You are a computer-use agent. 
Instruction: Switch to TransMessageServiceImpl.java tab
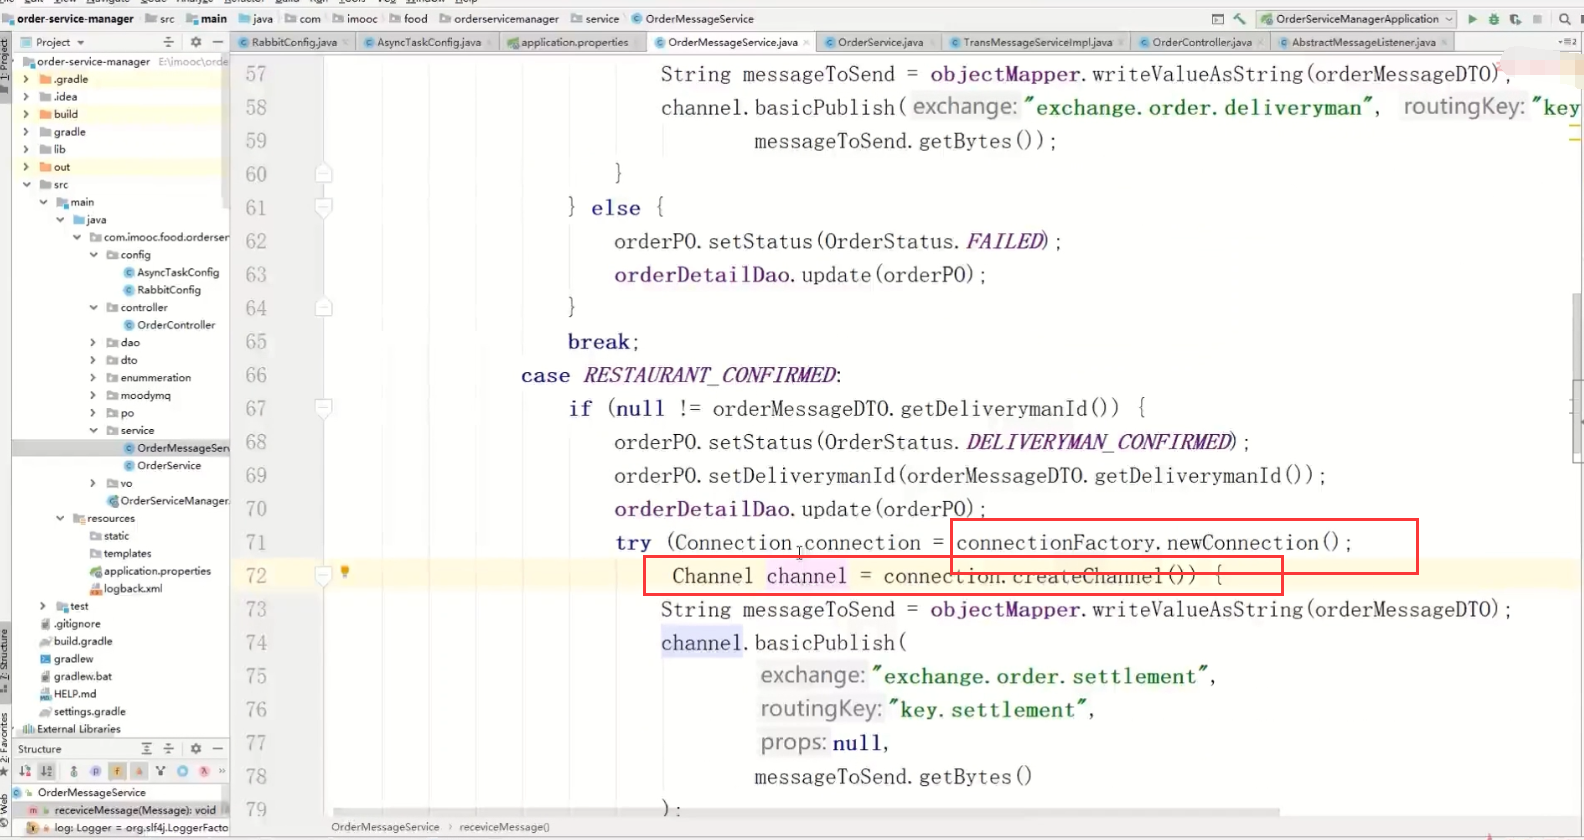tap(1037, 42)
